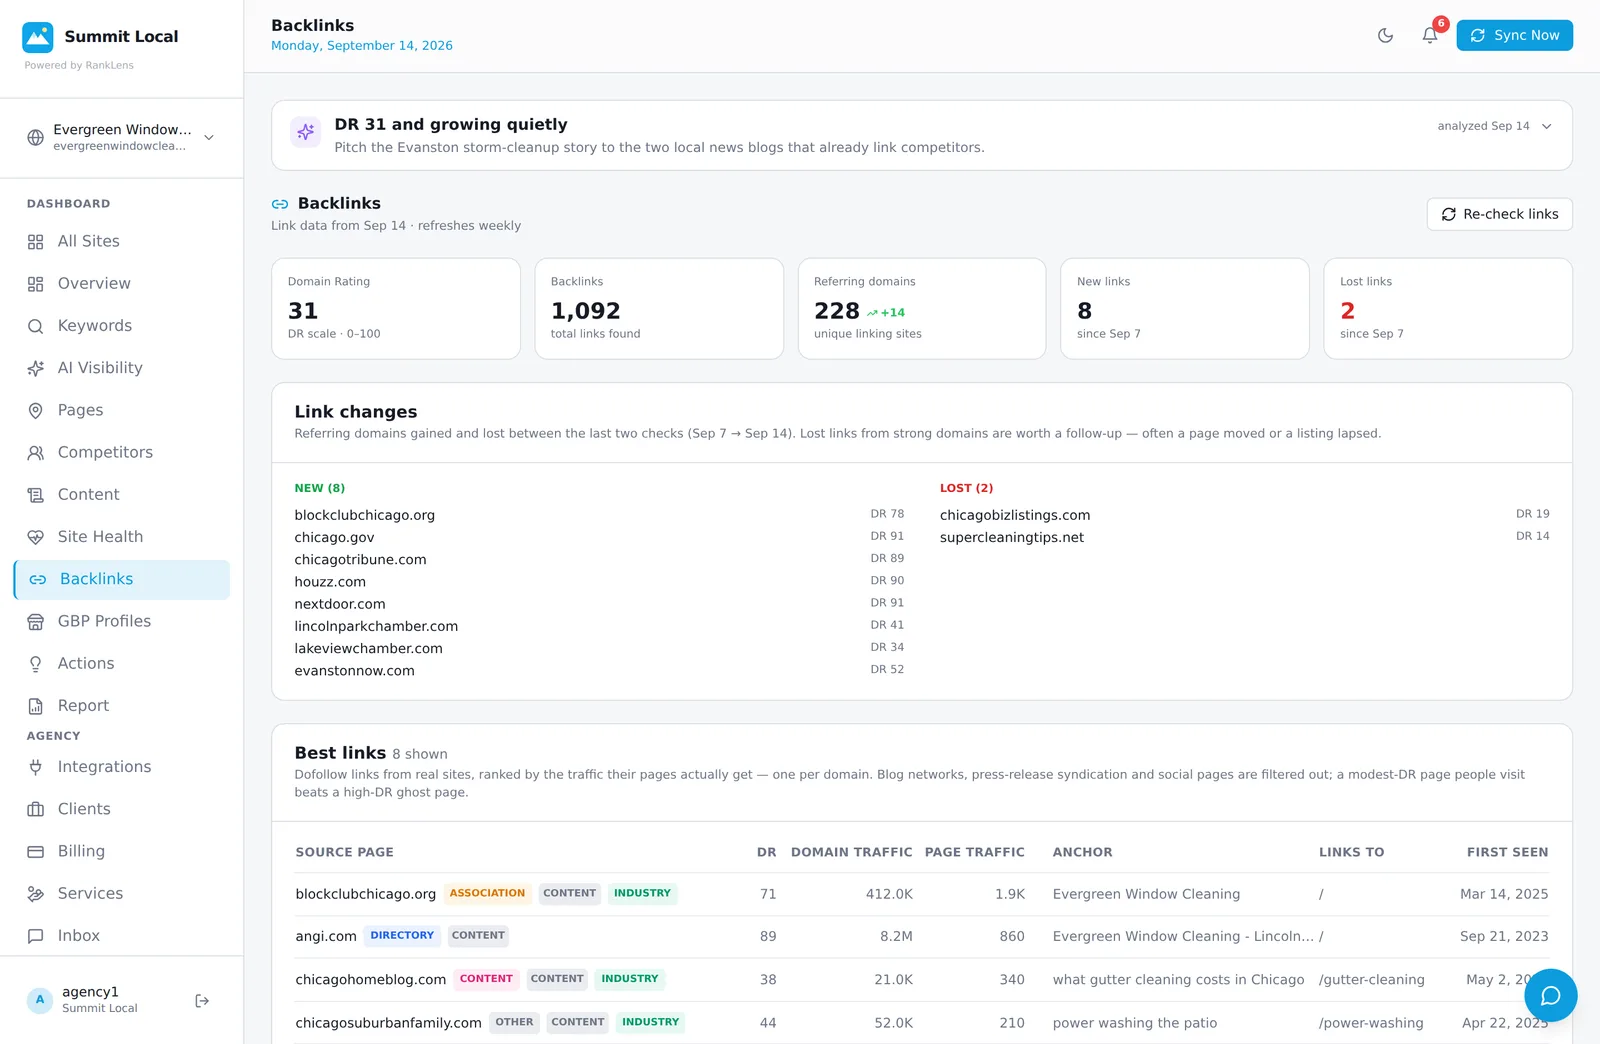Click chicago.gov in the NEW list
1600x1044 pixels.
pyautogui.click(x=334, y=538)
